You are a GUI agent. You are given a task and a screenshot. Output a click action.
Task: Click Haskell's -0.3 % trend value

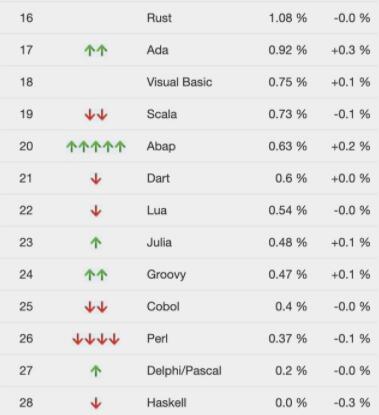(352, 403)
